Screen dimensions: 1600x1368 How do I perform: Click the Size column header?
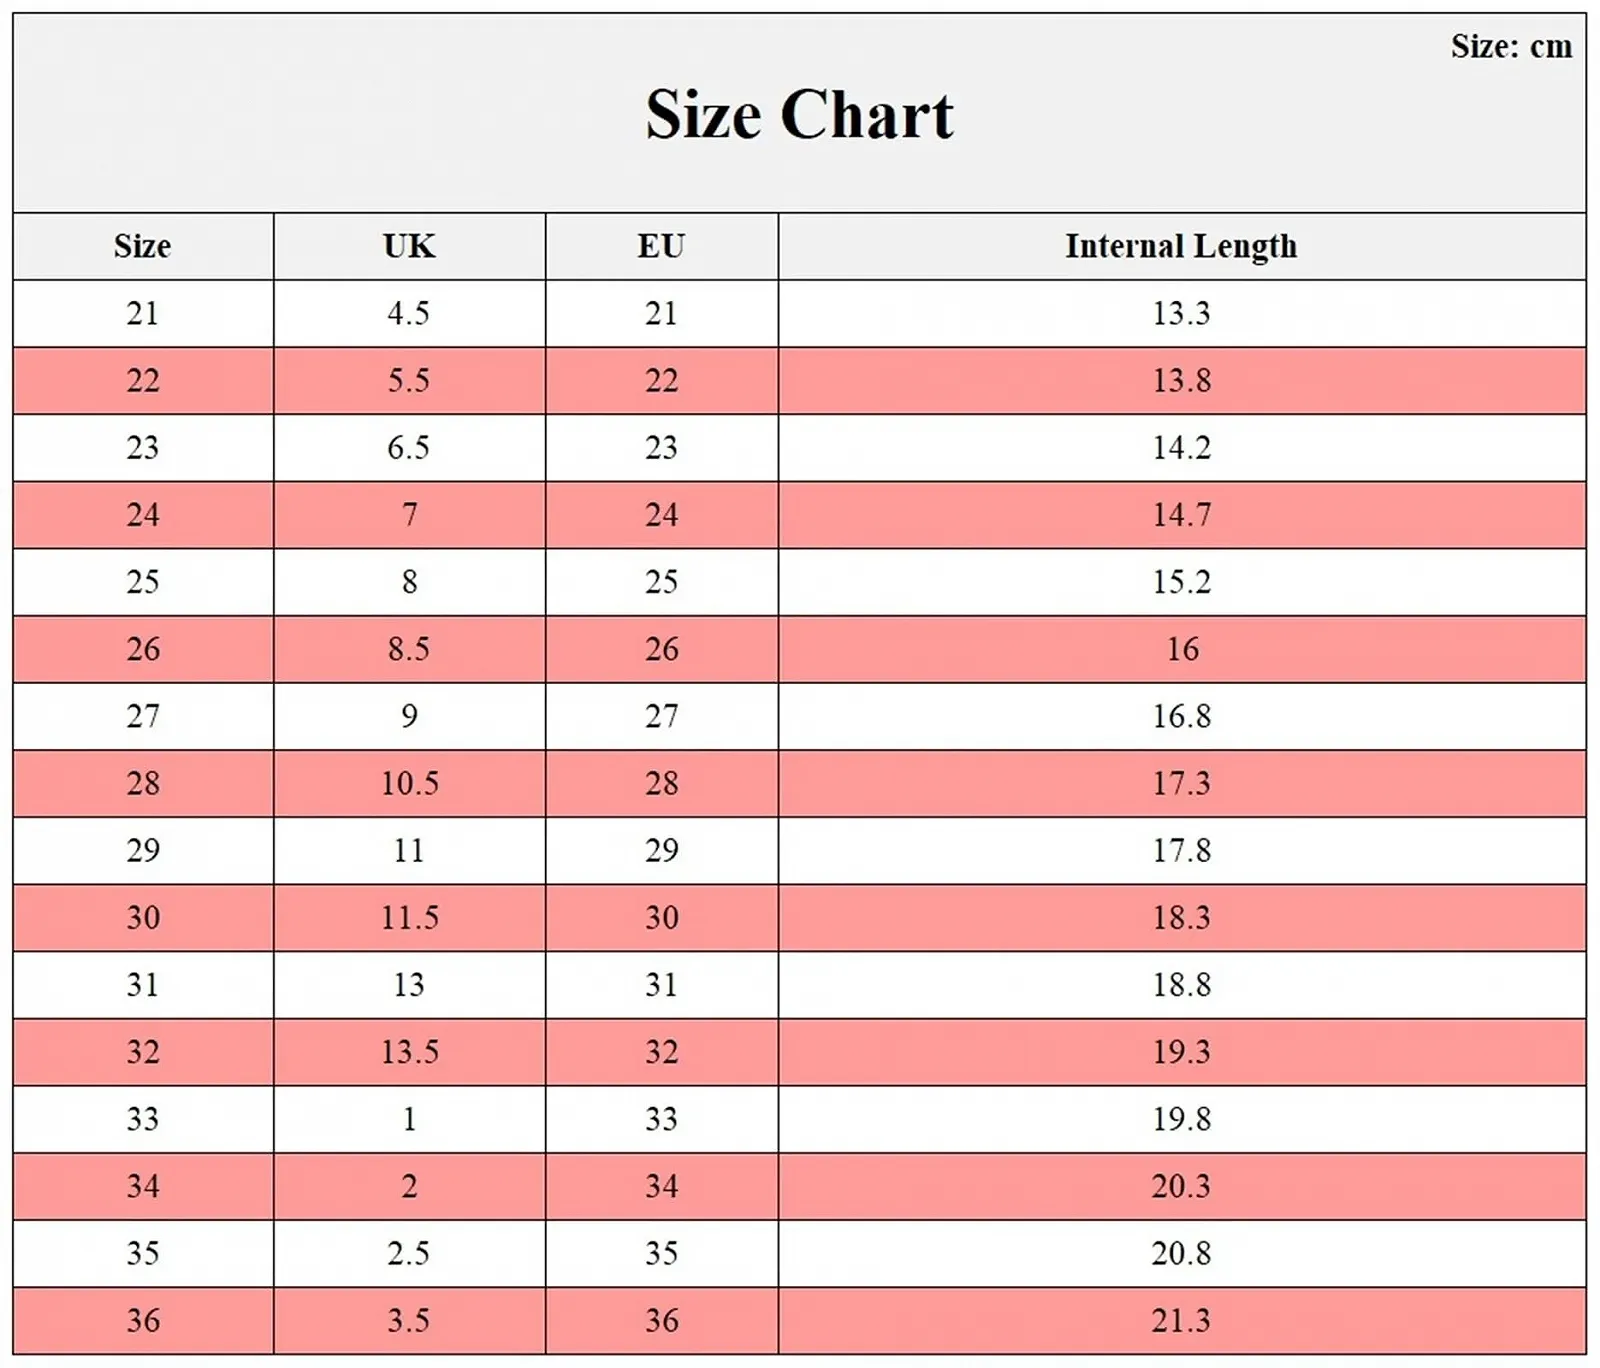pos(142,246)
